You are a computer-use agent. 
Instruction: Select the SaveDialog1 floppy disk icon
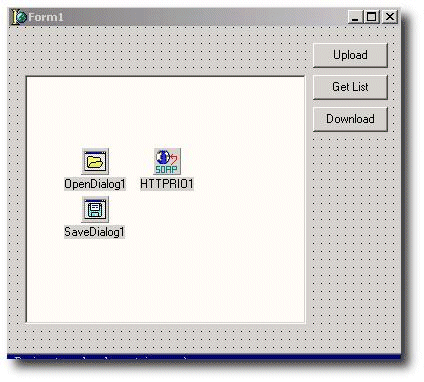[x=95, y=209]
